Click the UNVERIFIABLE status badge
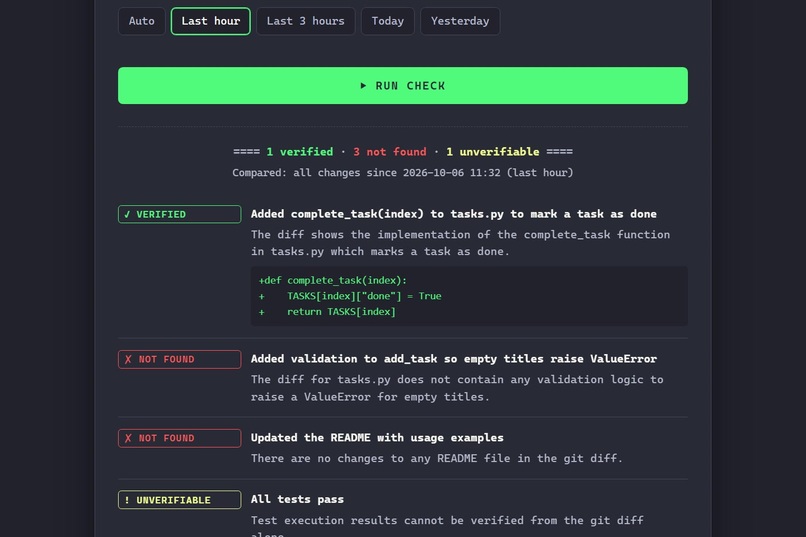This screenshot has height=537, width=806. tap(179, 500)
